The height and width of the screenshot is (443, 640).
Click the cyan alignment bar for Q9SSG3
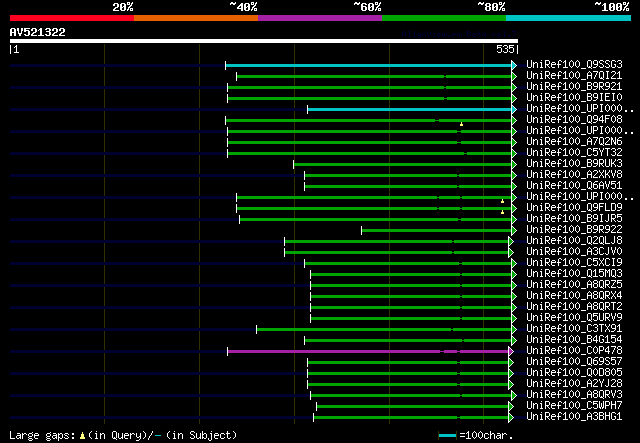tap(369, 65)
